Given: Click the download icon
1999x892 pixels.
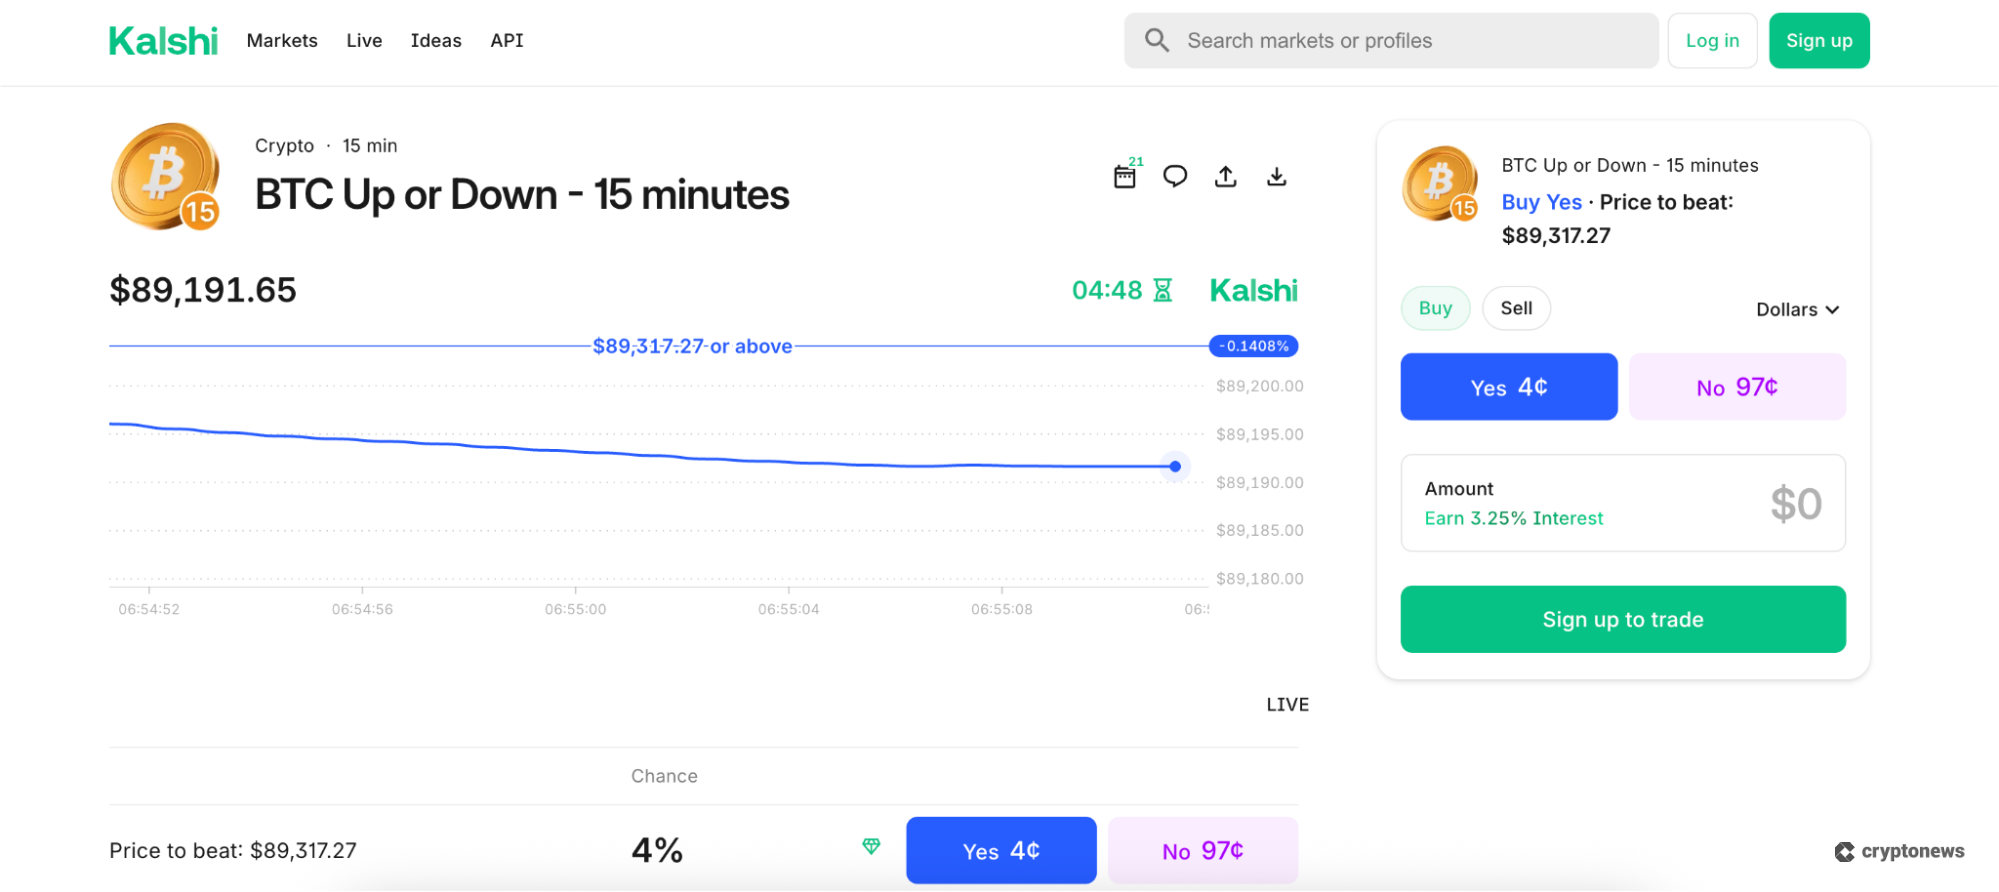Looking at the screenshot, I should click(1277, 177).
